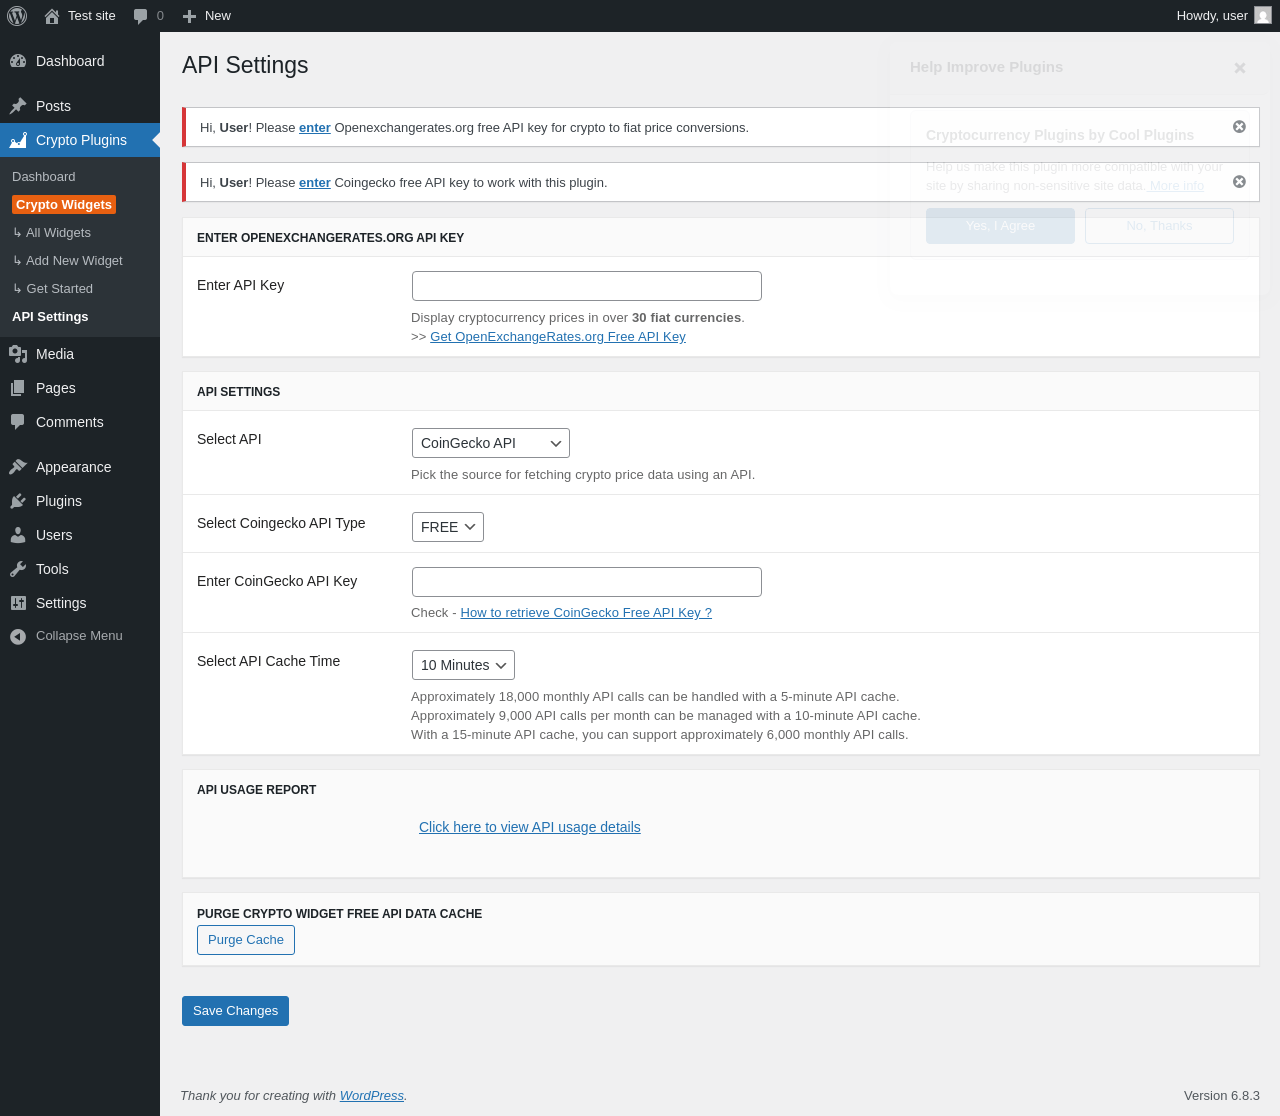Open the comments bubble in admin bar
The width and height of the screenshot is (1280, 1116).
coord(141,16)
